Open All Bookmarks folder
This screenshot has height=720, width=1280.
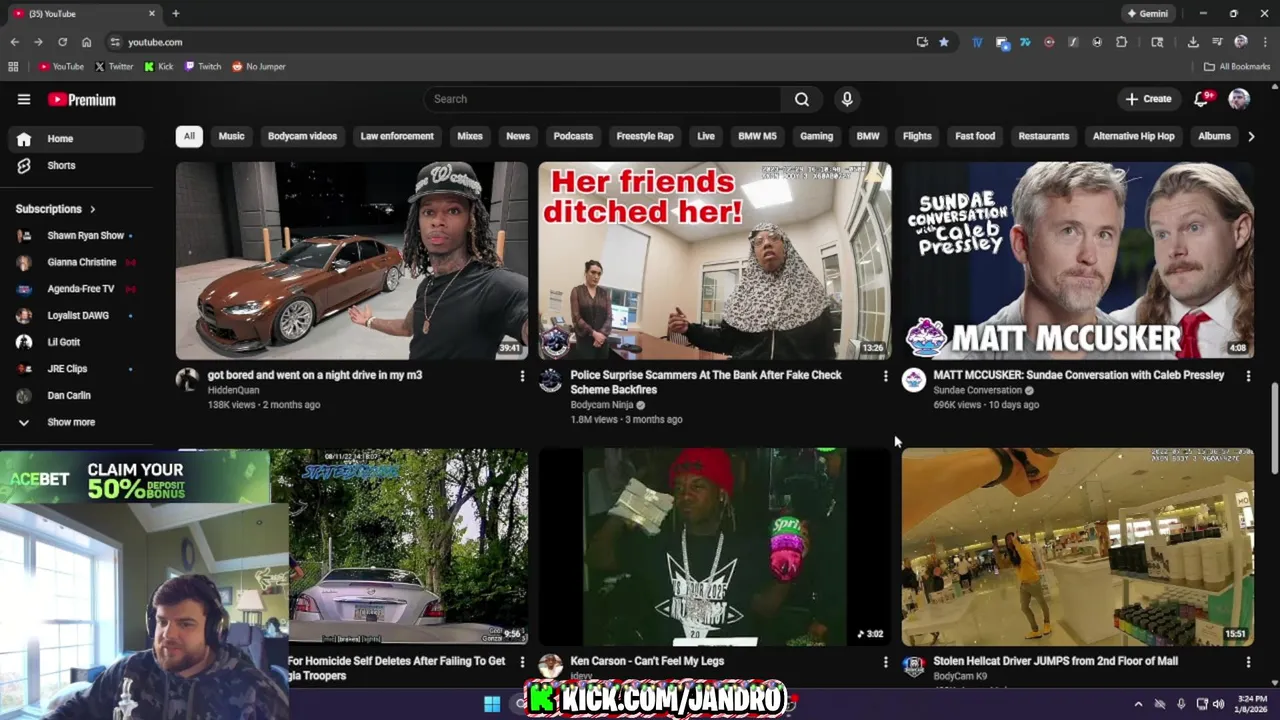click(x=1237, y=67)
